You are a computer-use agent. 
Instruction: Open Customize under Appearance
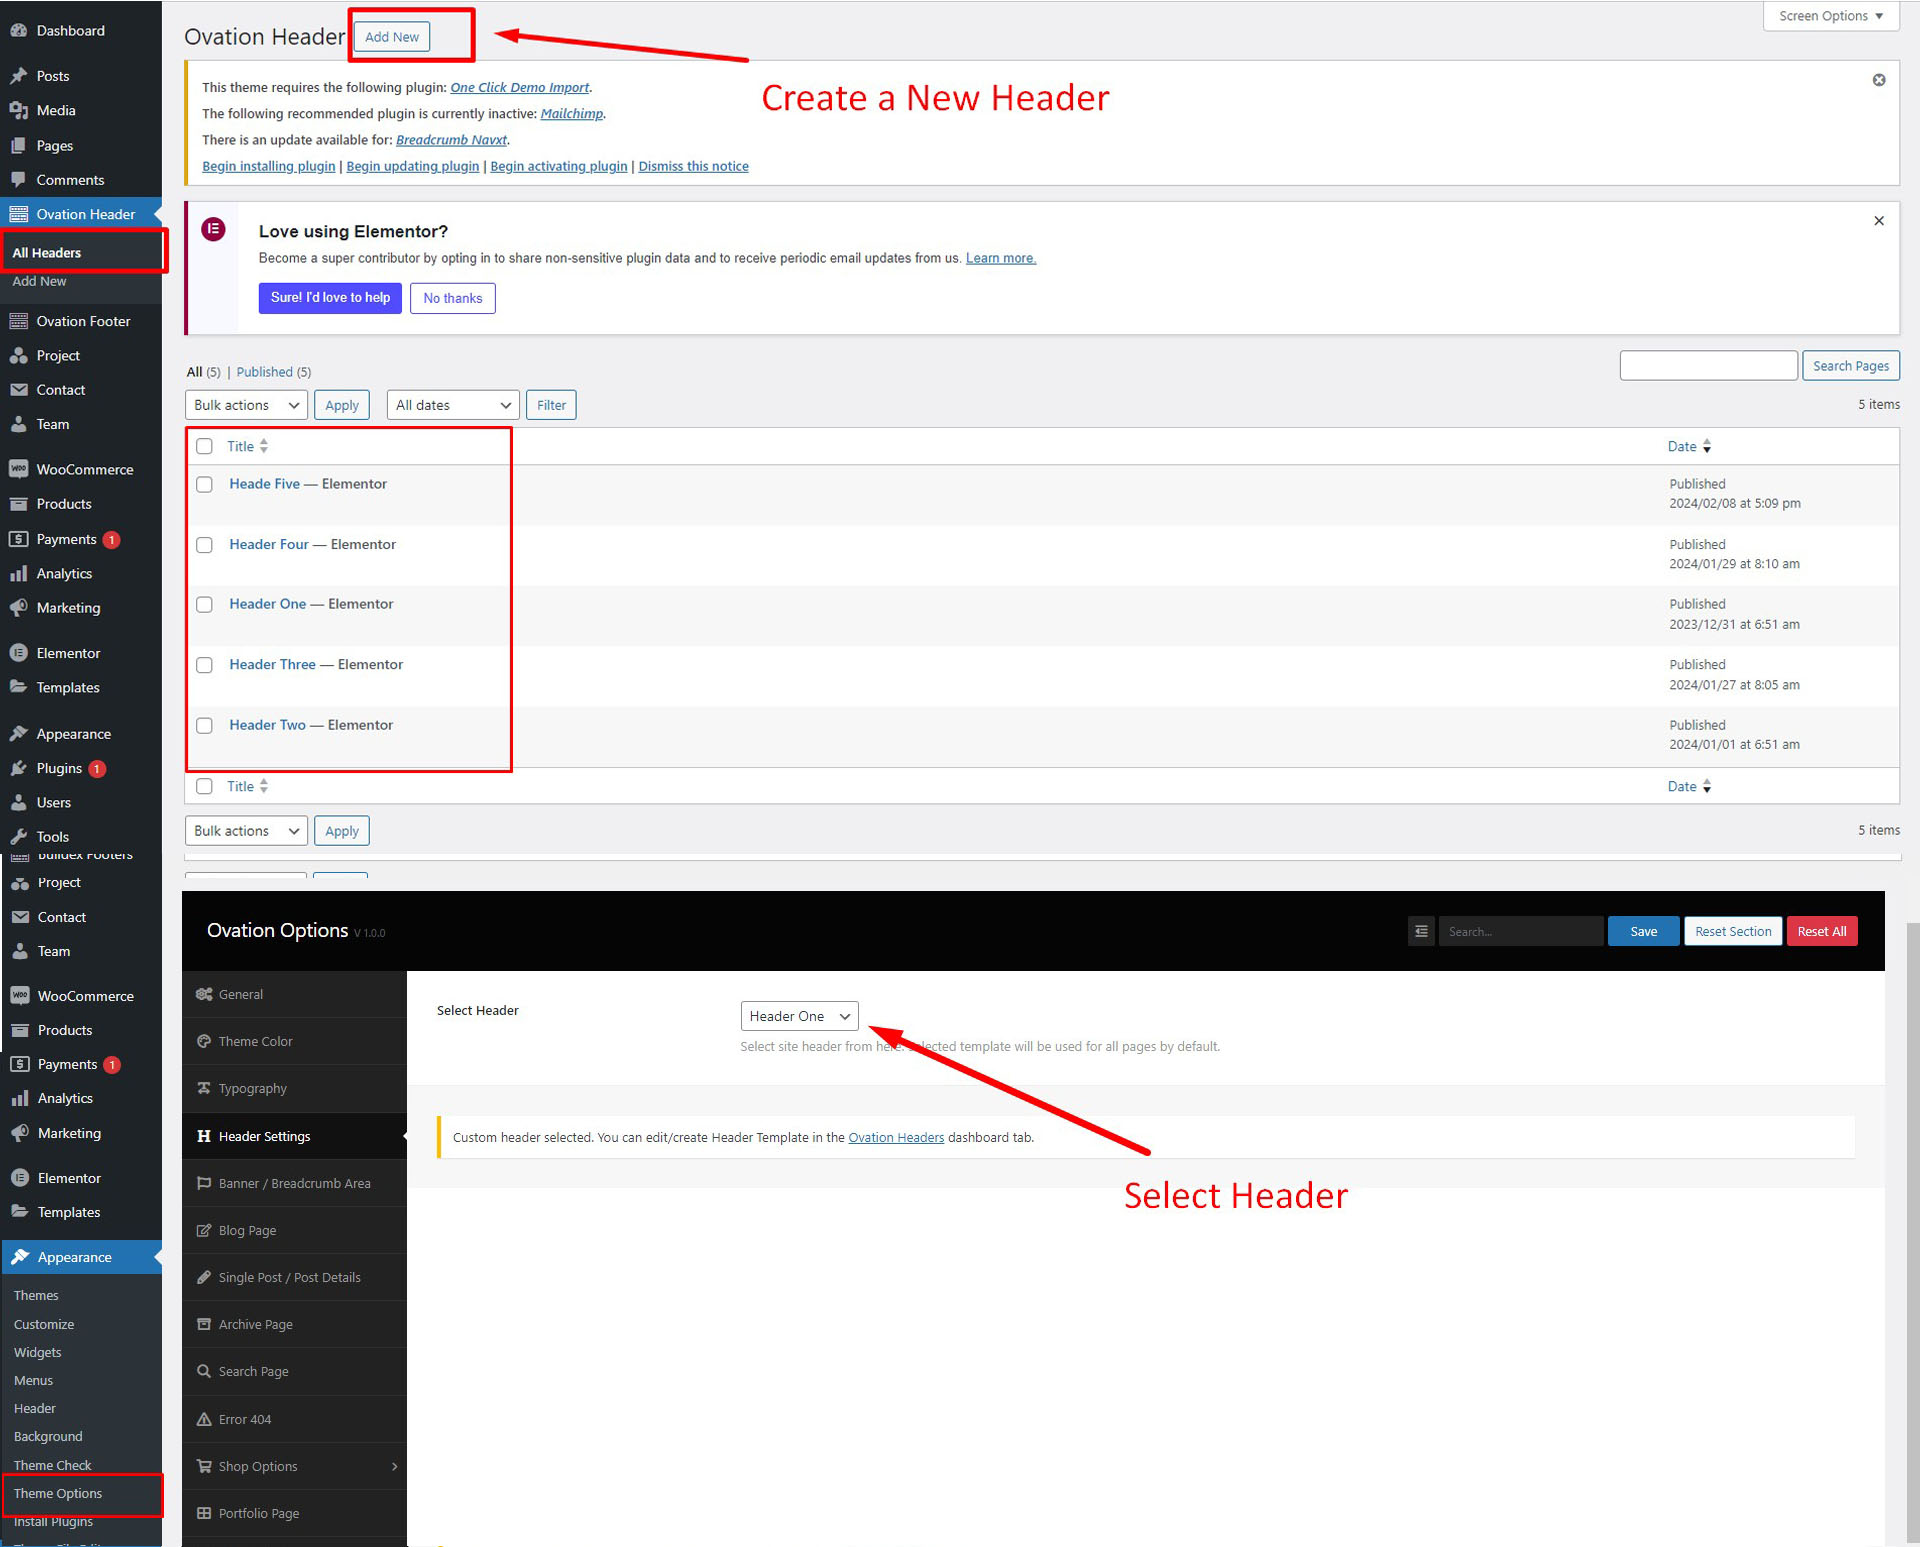(x=44, y=1324)
